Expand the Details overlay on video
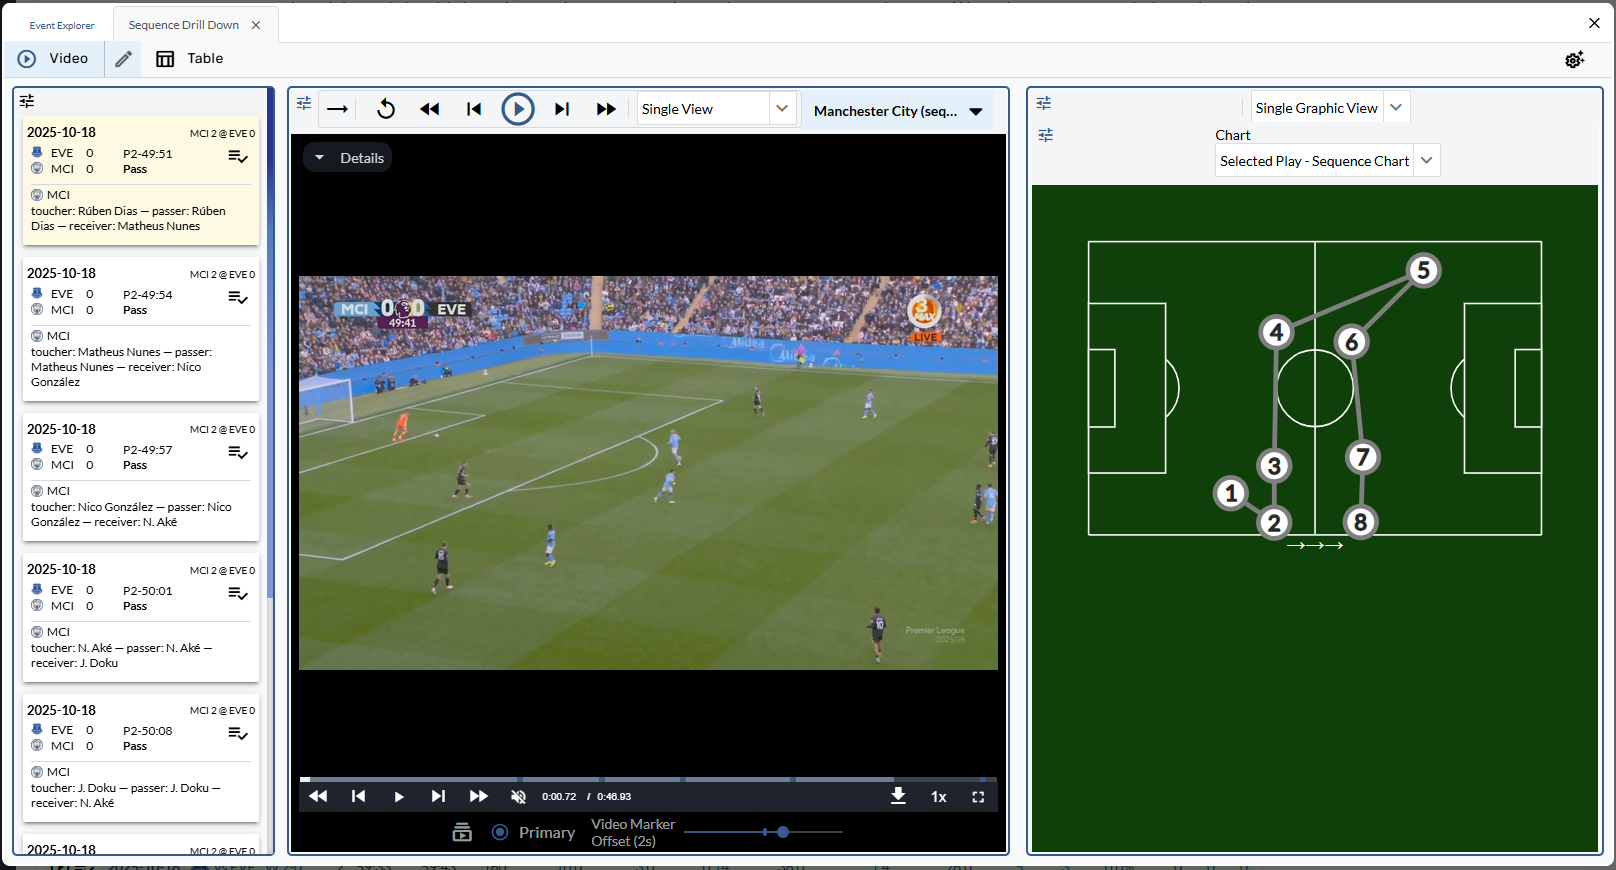The image size is (1616, 870). tap(348, 158)
